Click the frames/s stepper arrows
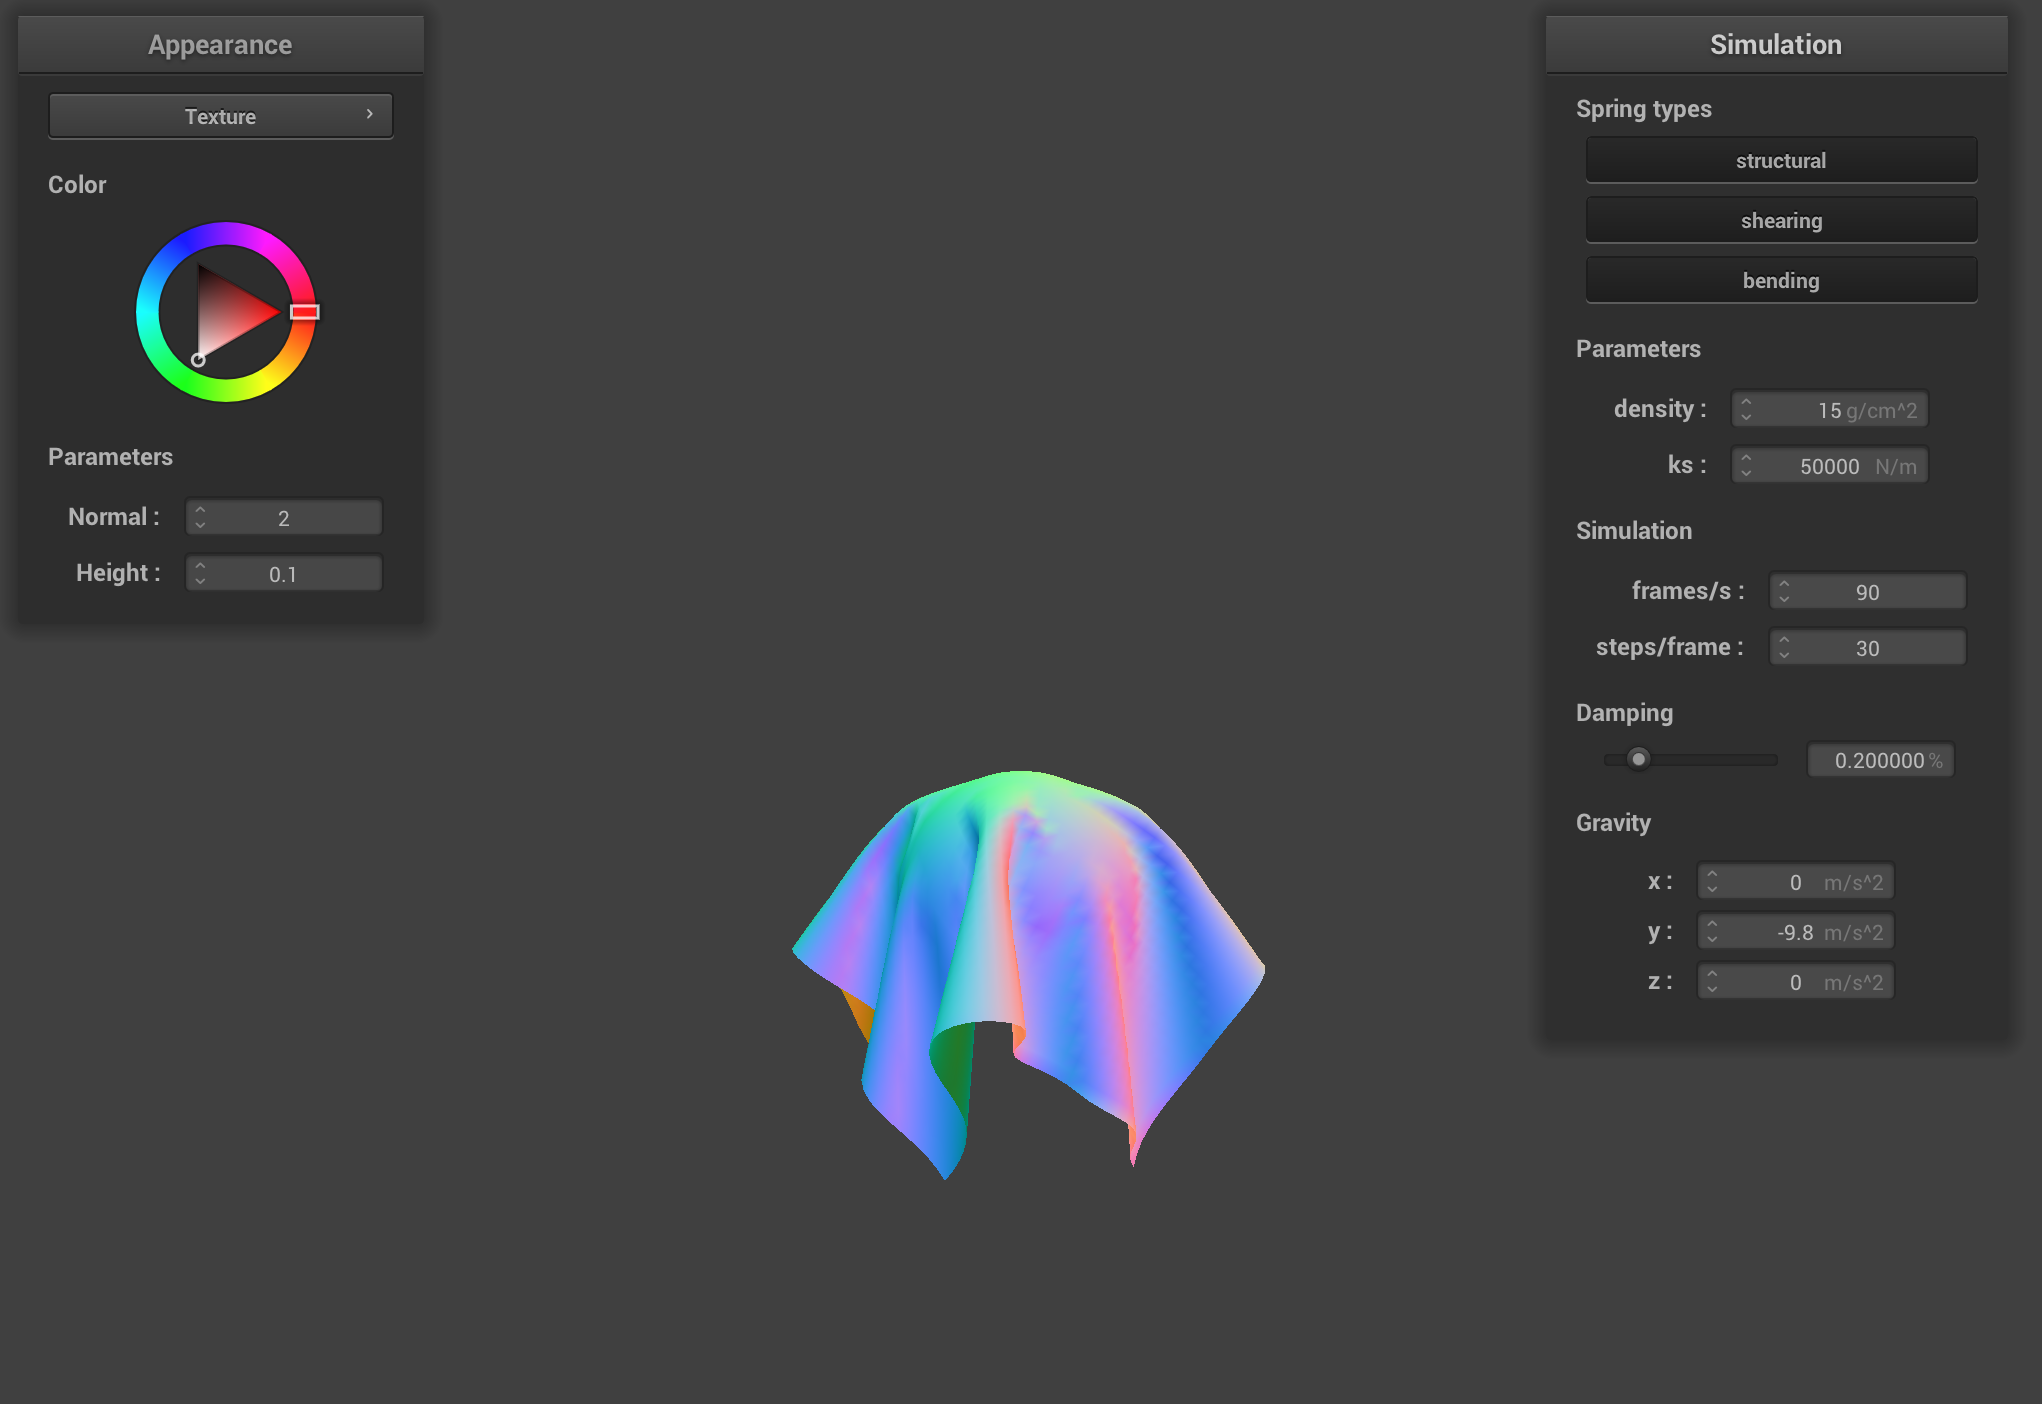2042x1404 pixels. 1784,592
